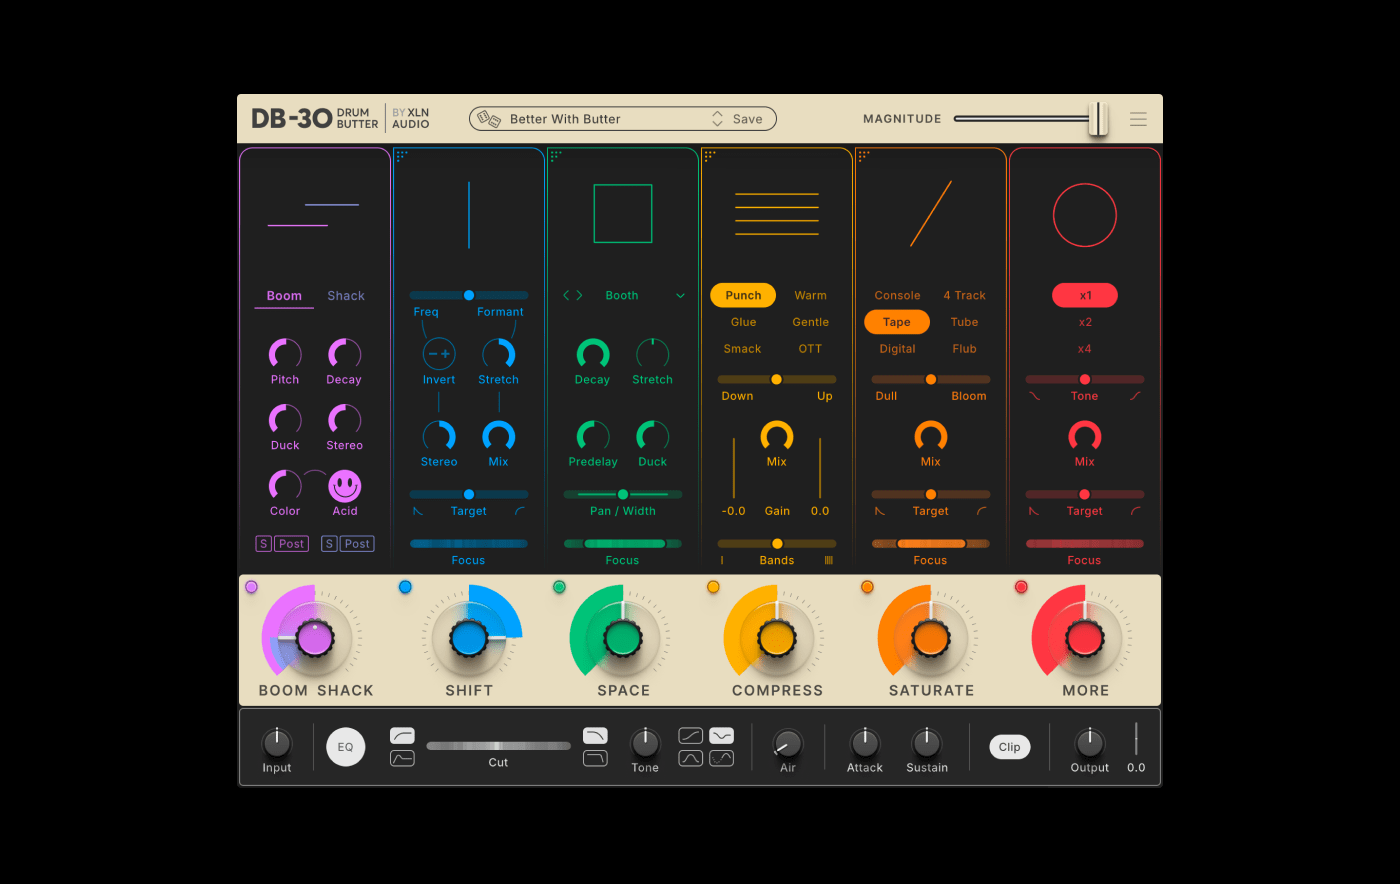Choose the tilt tone curve icon
This screenshot has height=884, width=1400.
[691, 736]
